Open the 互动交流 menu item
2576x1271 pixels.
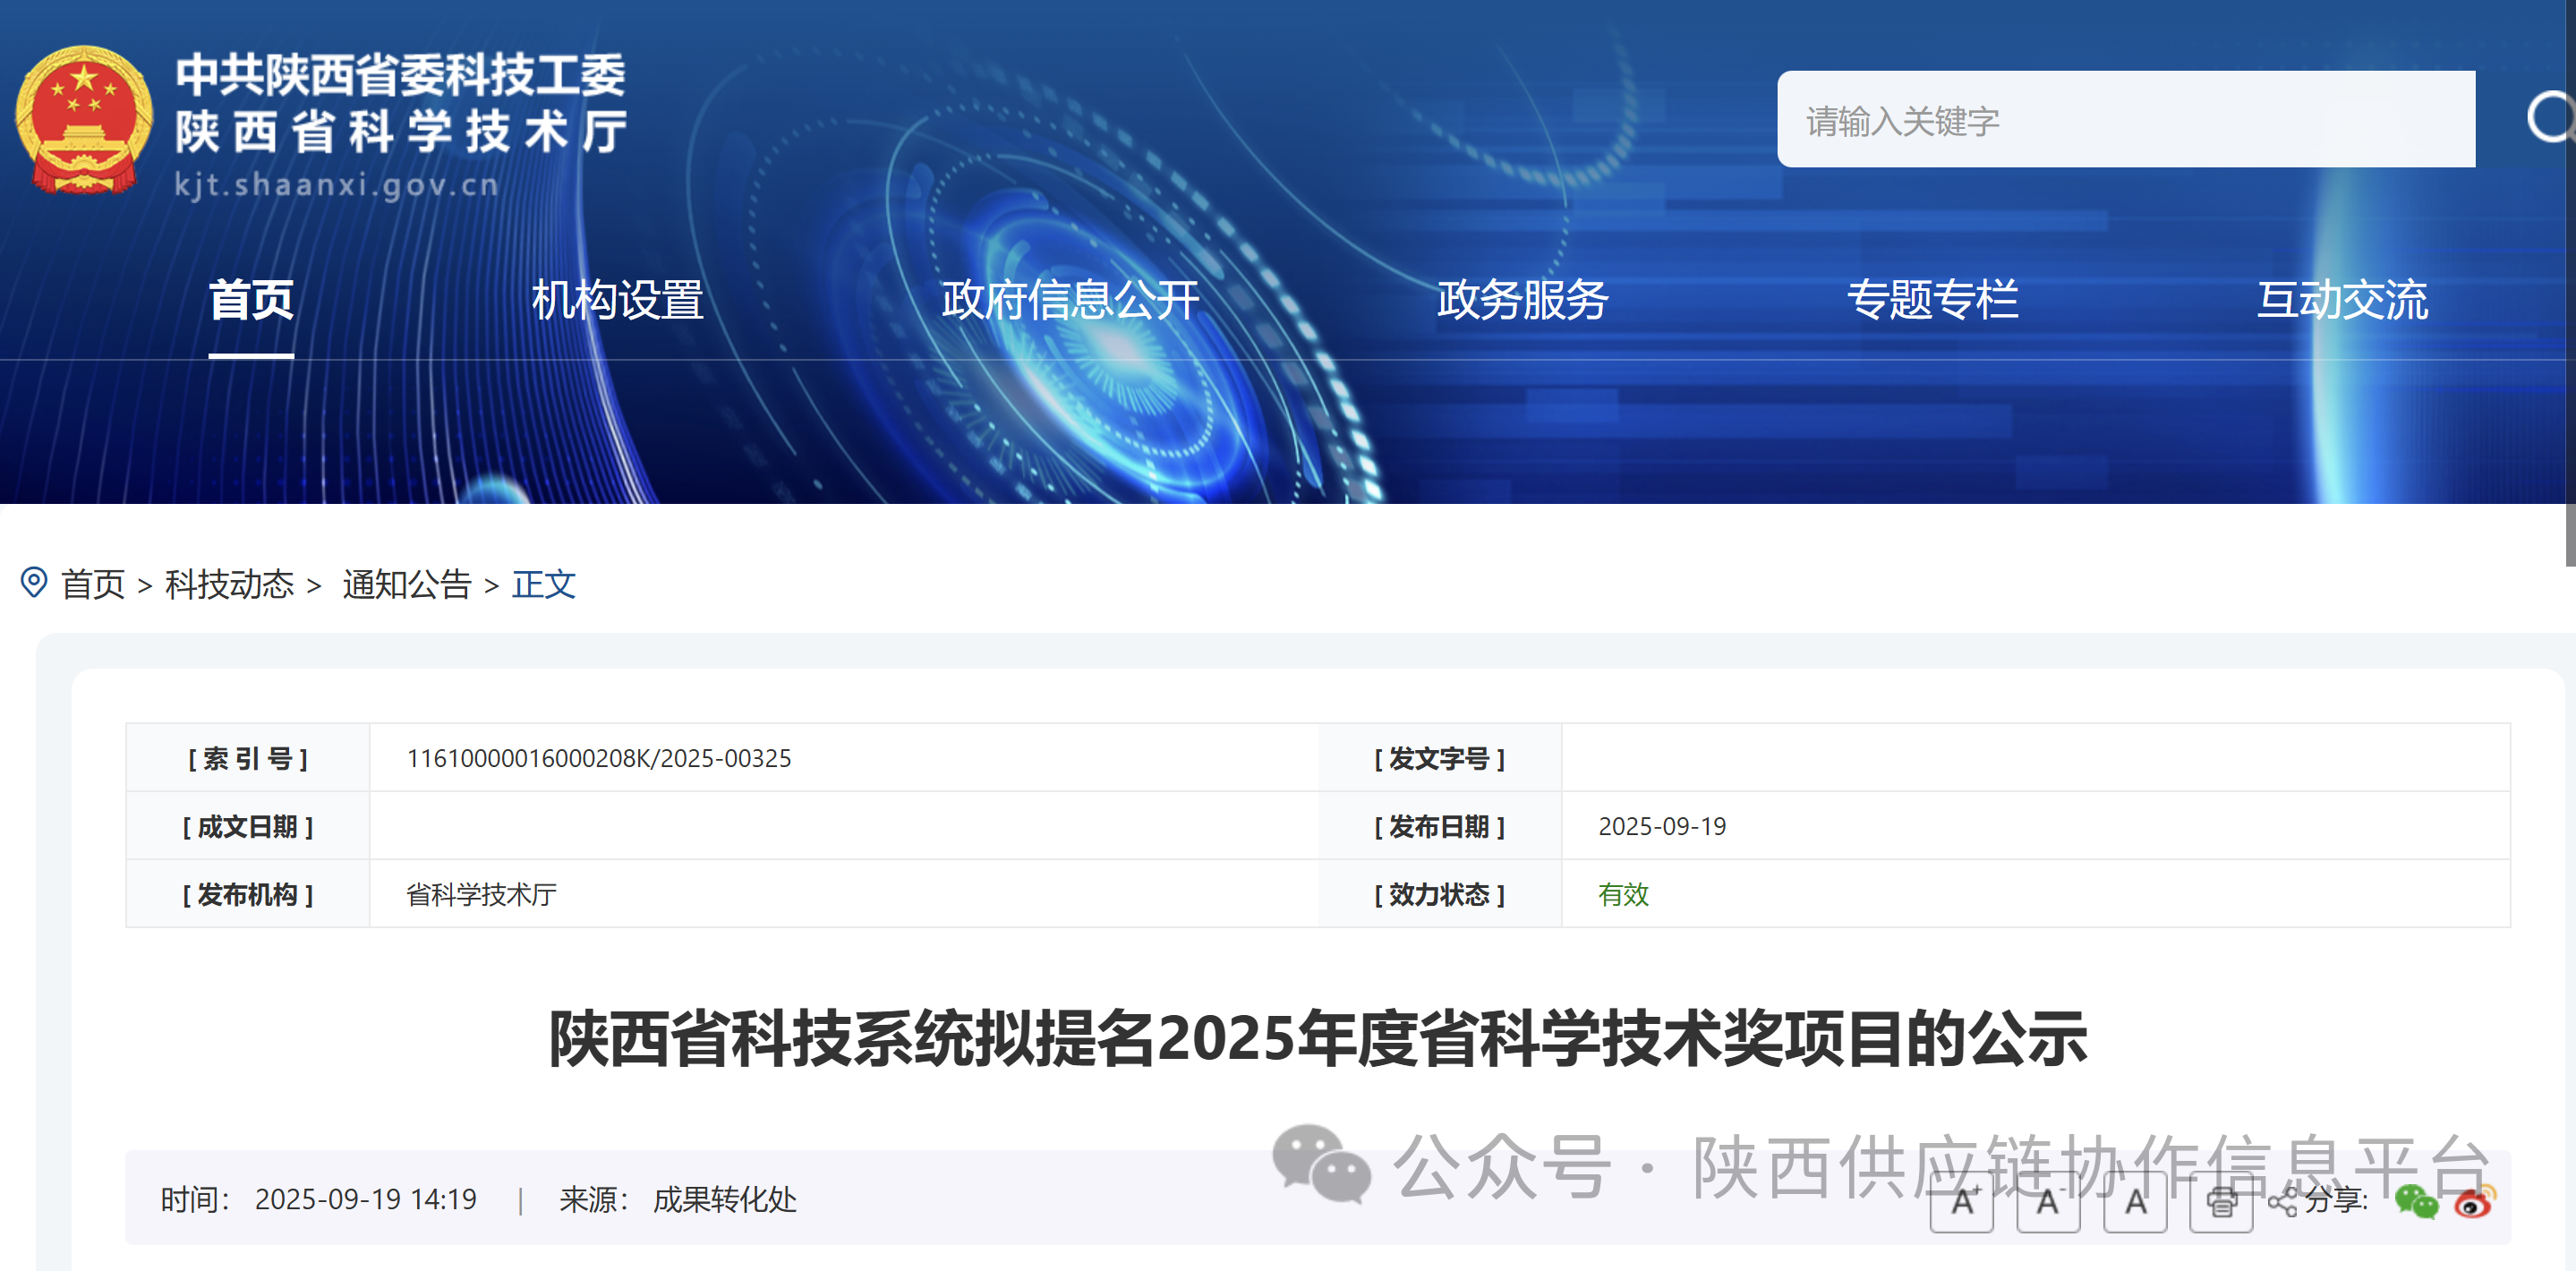pos(2341,300)
